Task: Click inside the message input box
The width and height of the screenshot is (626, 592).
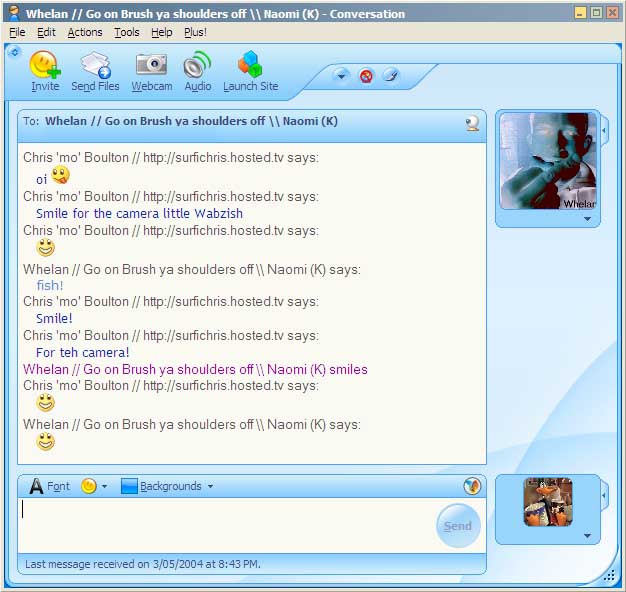Action: (228, 525)
